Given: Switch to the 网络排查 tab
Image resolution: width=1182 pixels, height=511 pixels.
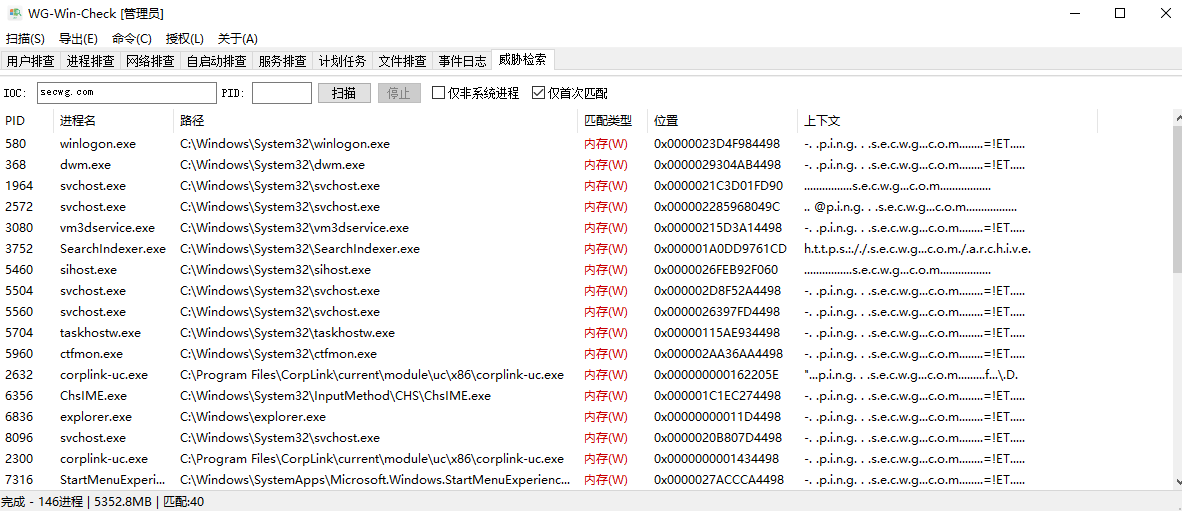Looking at the screenshot, I should 150,61.
